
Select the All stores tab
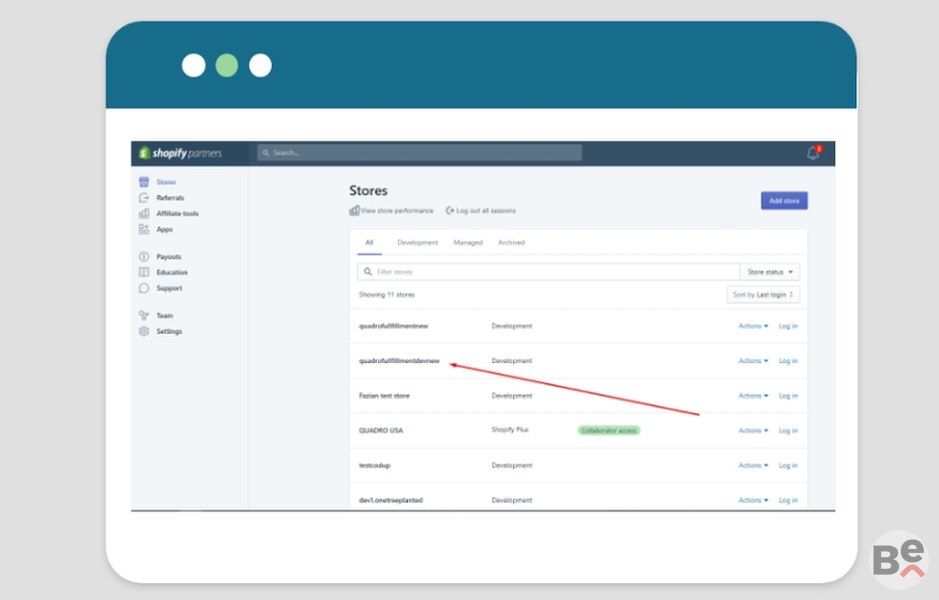(x=369, y=243)
